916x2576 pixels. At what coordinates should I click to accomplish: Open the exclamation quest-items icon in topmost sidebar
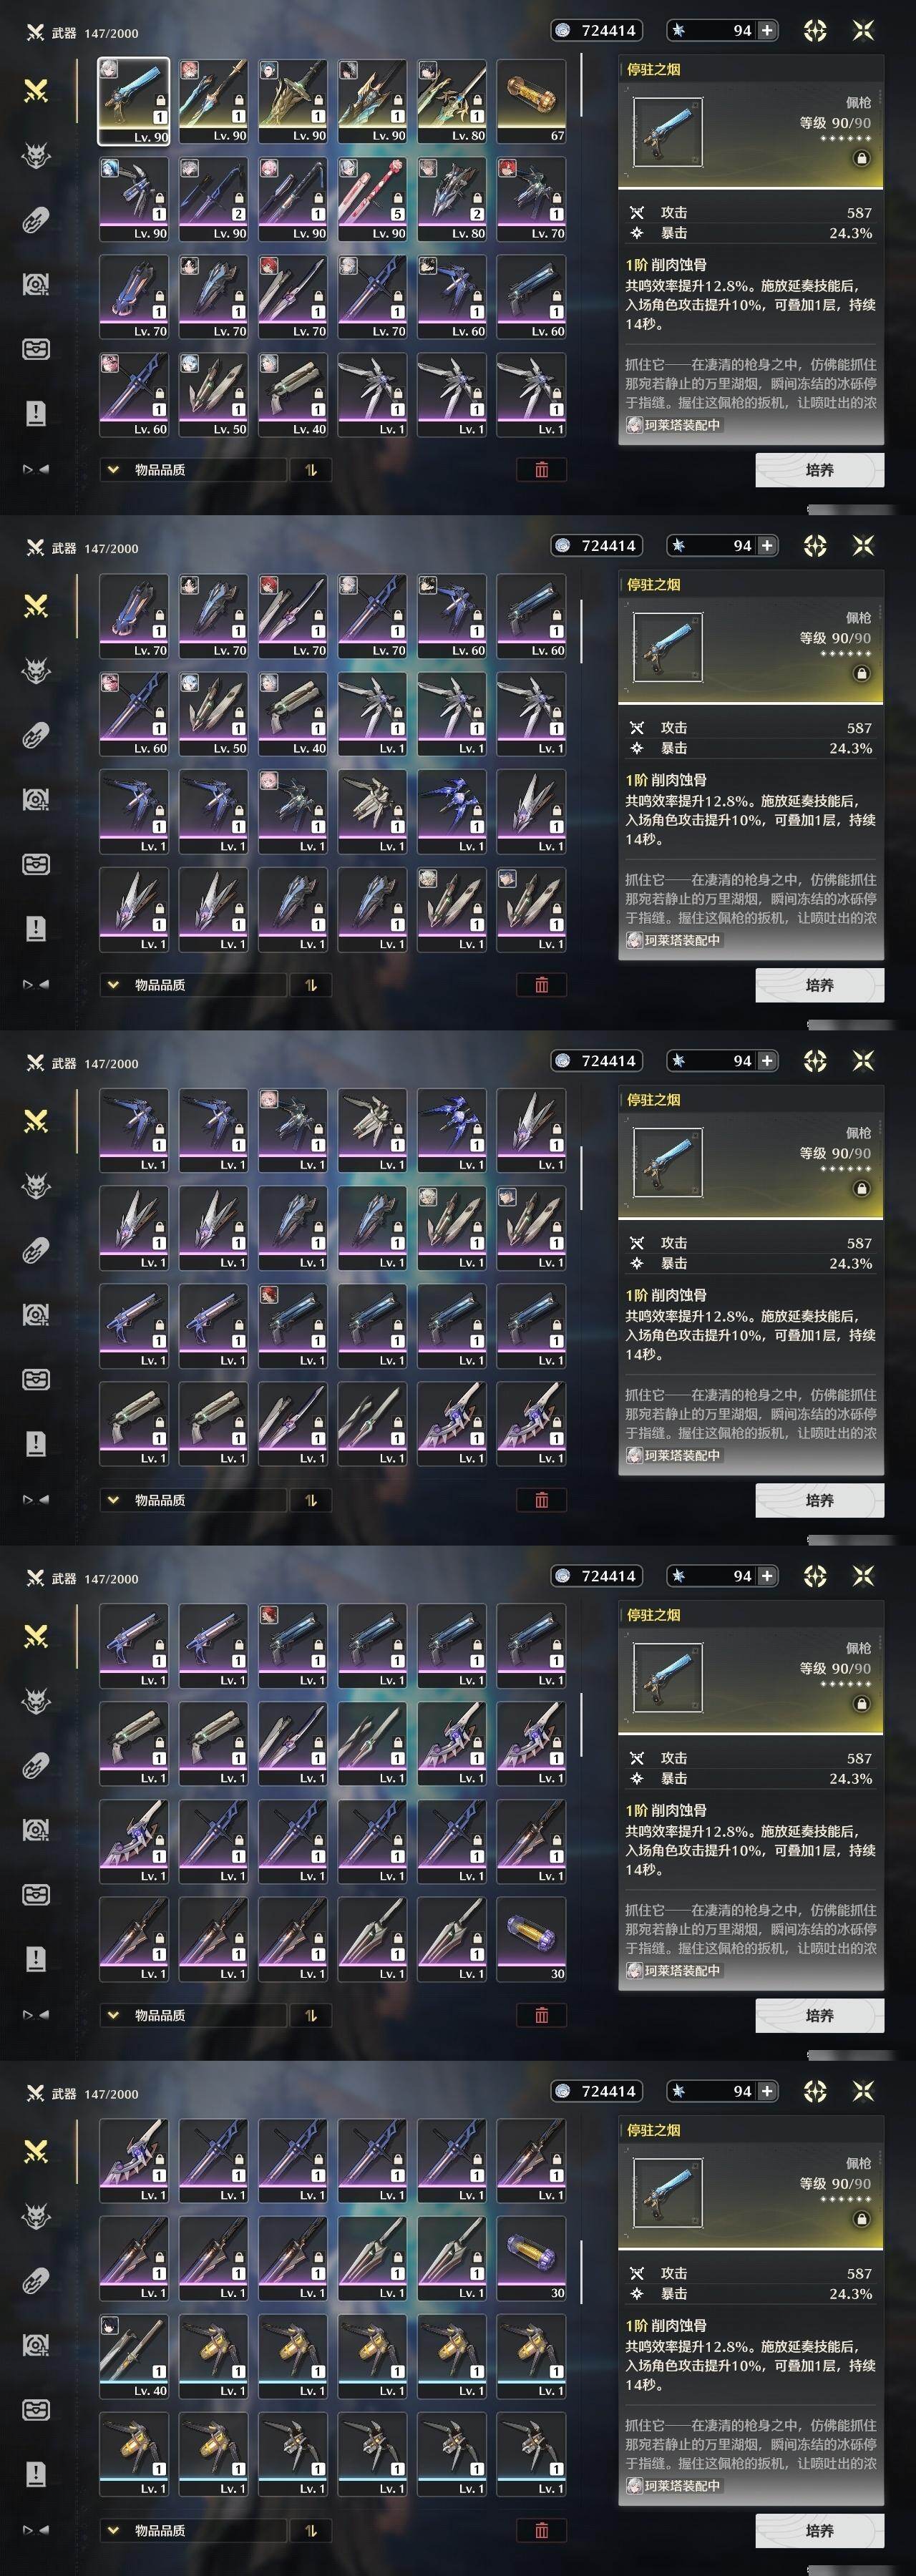tap(36, 413)
